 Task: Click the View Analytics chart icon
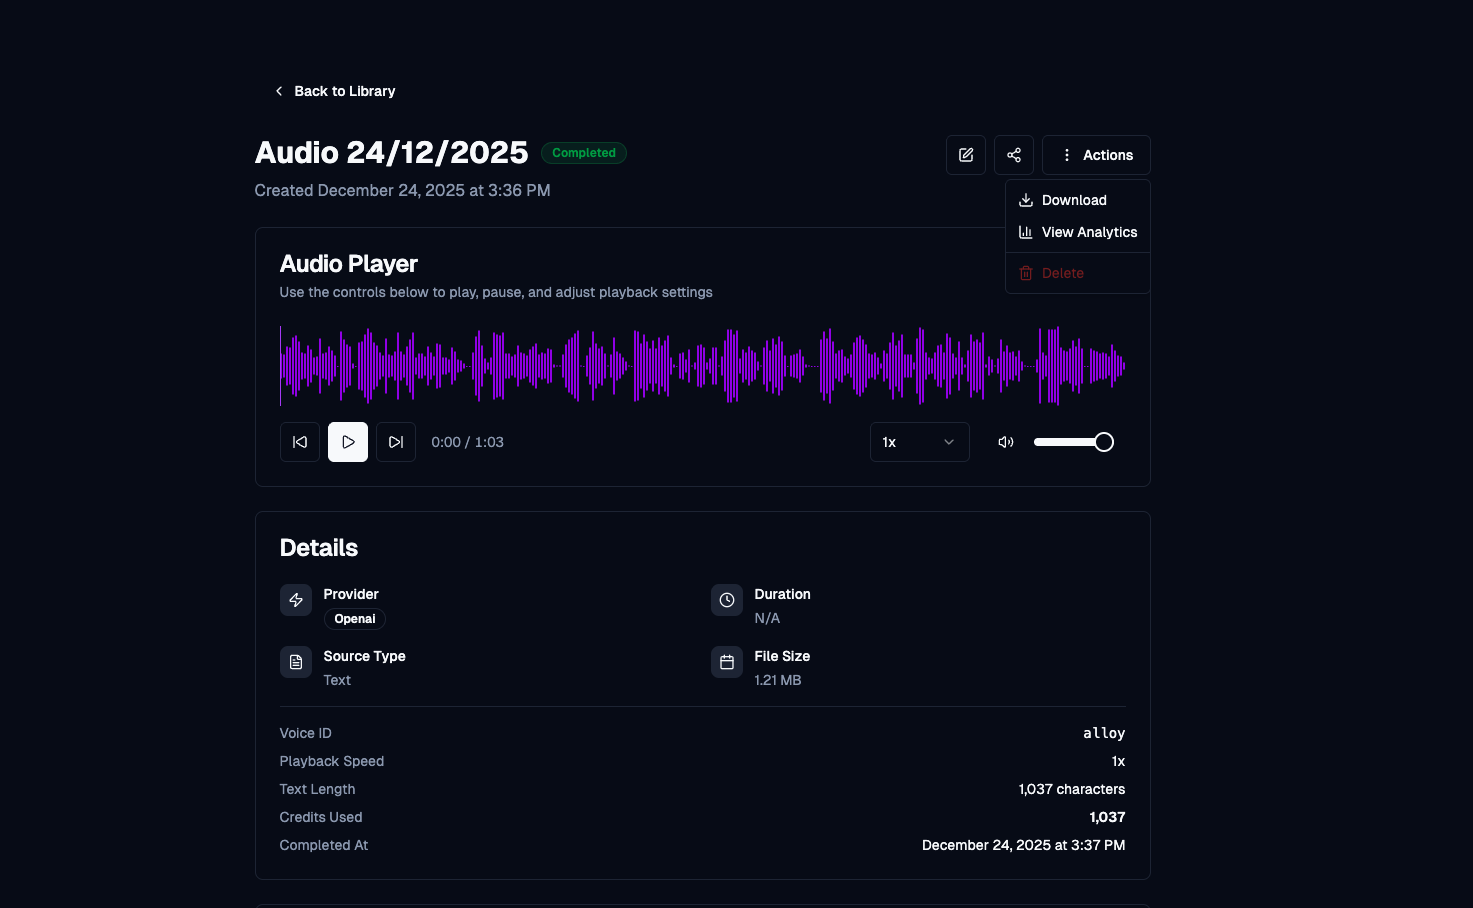(1026, 232)
